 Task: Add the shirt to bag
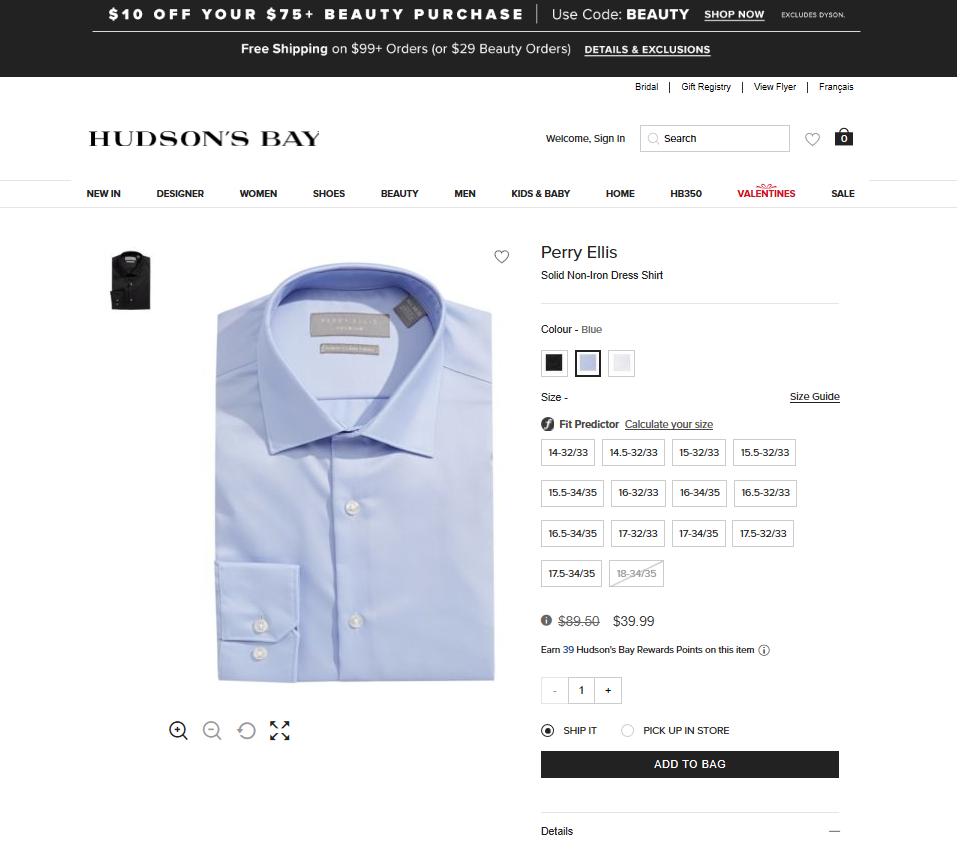point(690,764)
